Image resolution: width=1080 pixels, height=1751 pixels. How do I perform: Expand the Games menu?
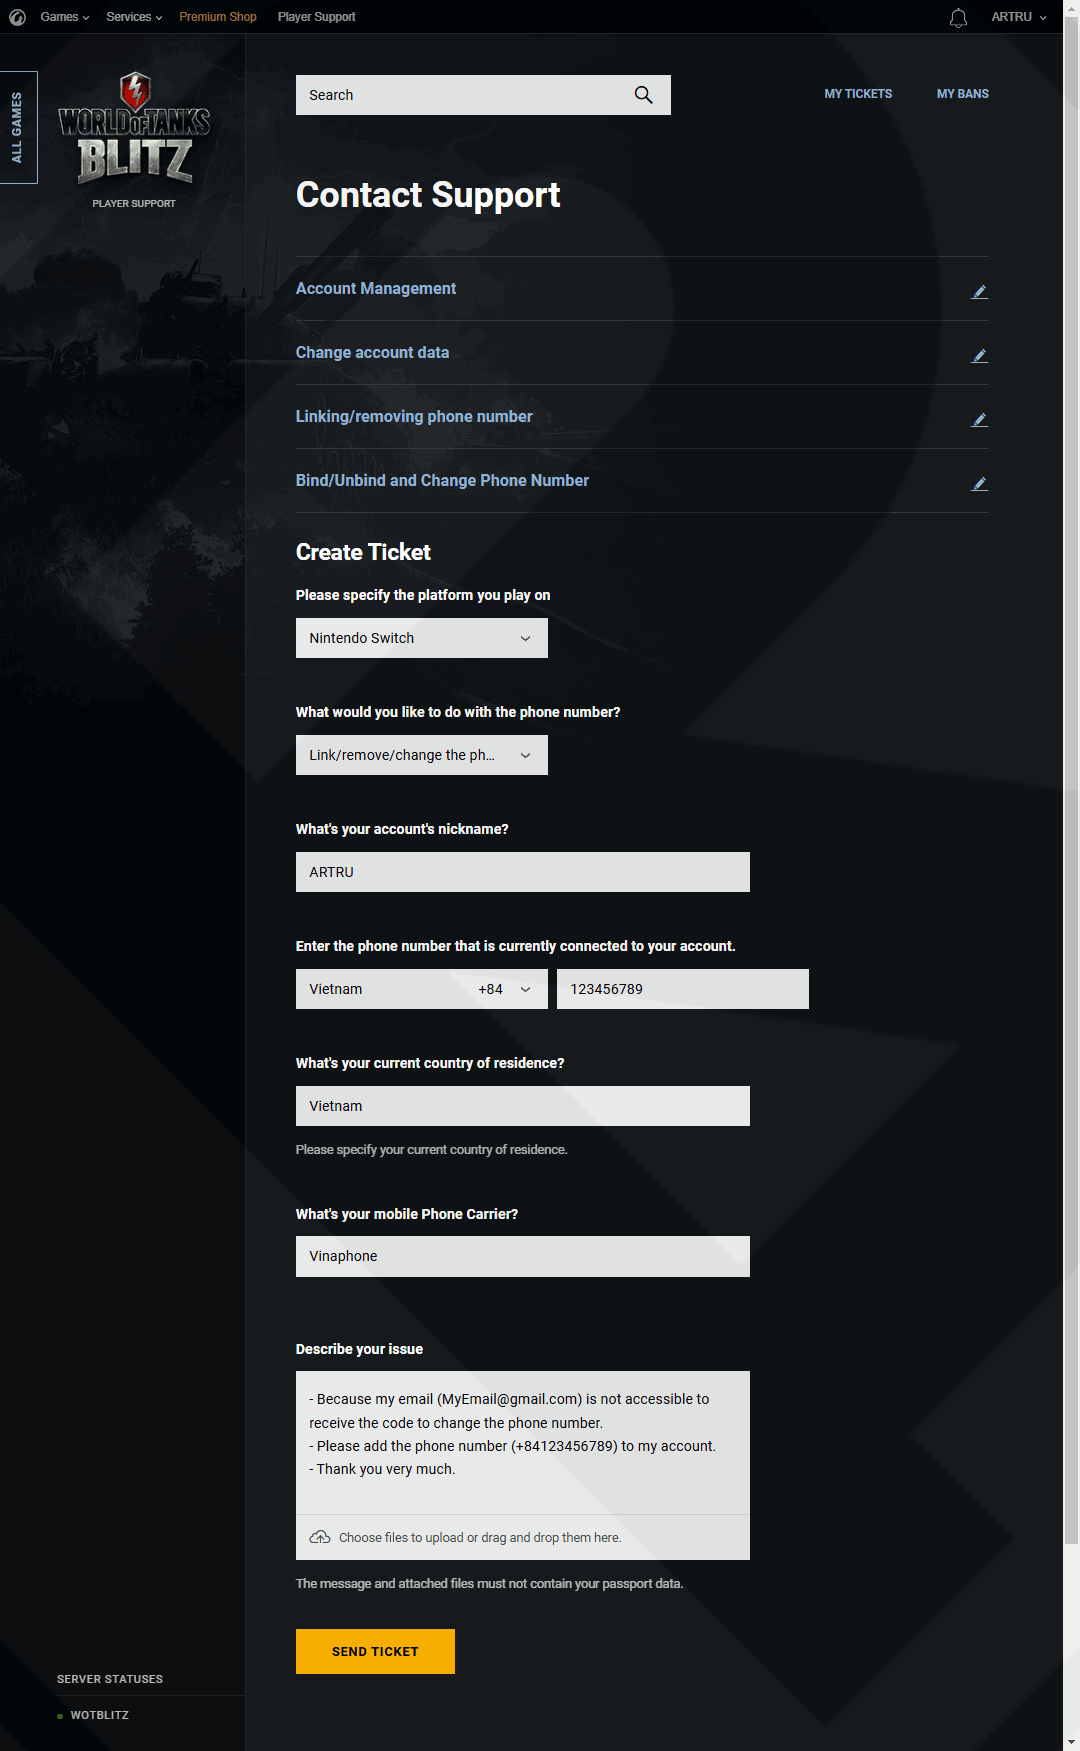pos(65,17)
